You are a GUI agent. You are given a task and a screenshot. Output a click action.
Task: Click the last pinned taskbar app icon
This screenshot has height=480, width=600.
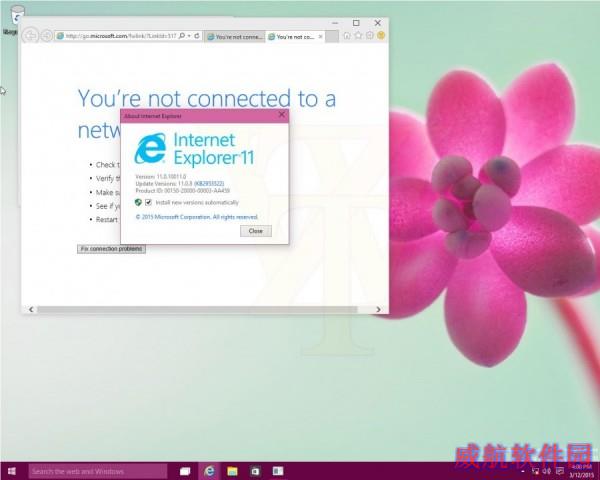tap(278, 471)
